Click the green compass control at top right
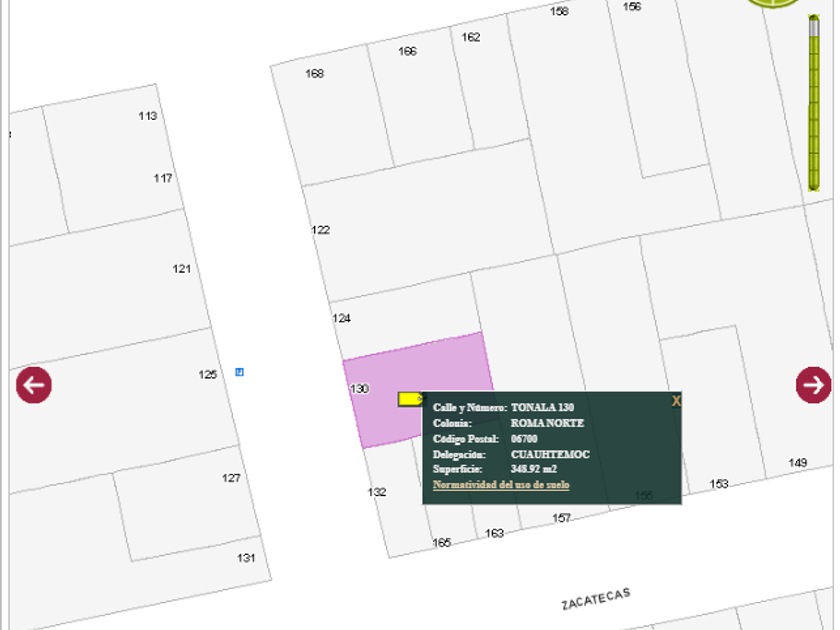 pos(771,3)
